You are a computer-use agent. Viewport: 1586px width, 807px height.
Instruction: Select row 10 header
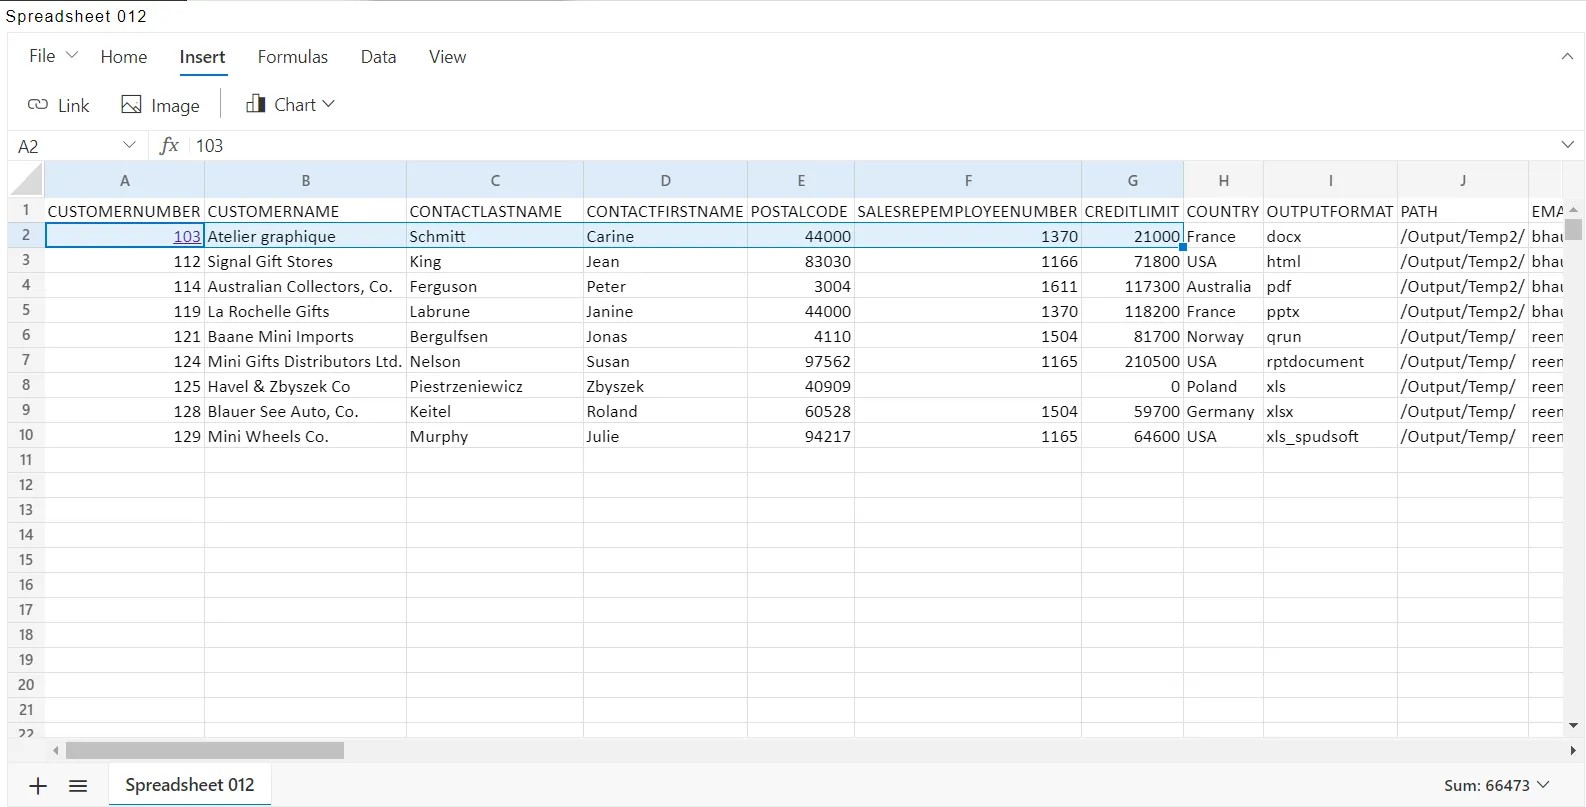(x=26, y=436)
